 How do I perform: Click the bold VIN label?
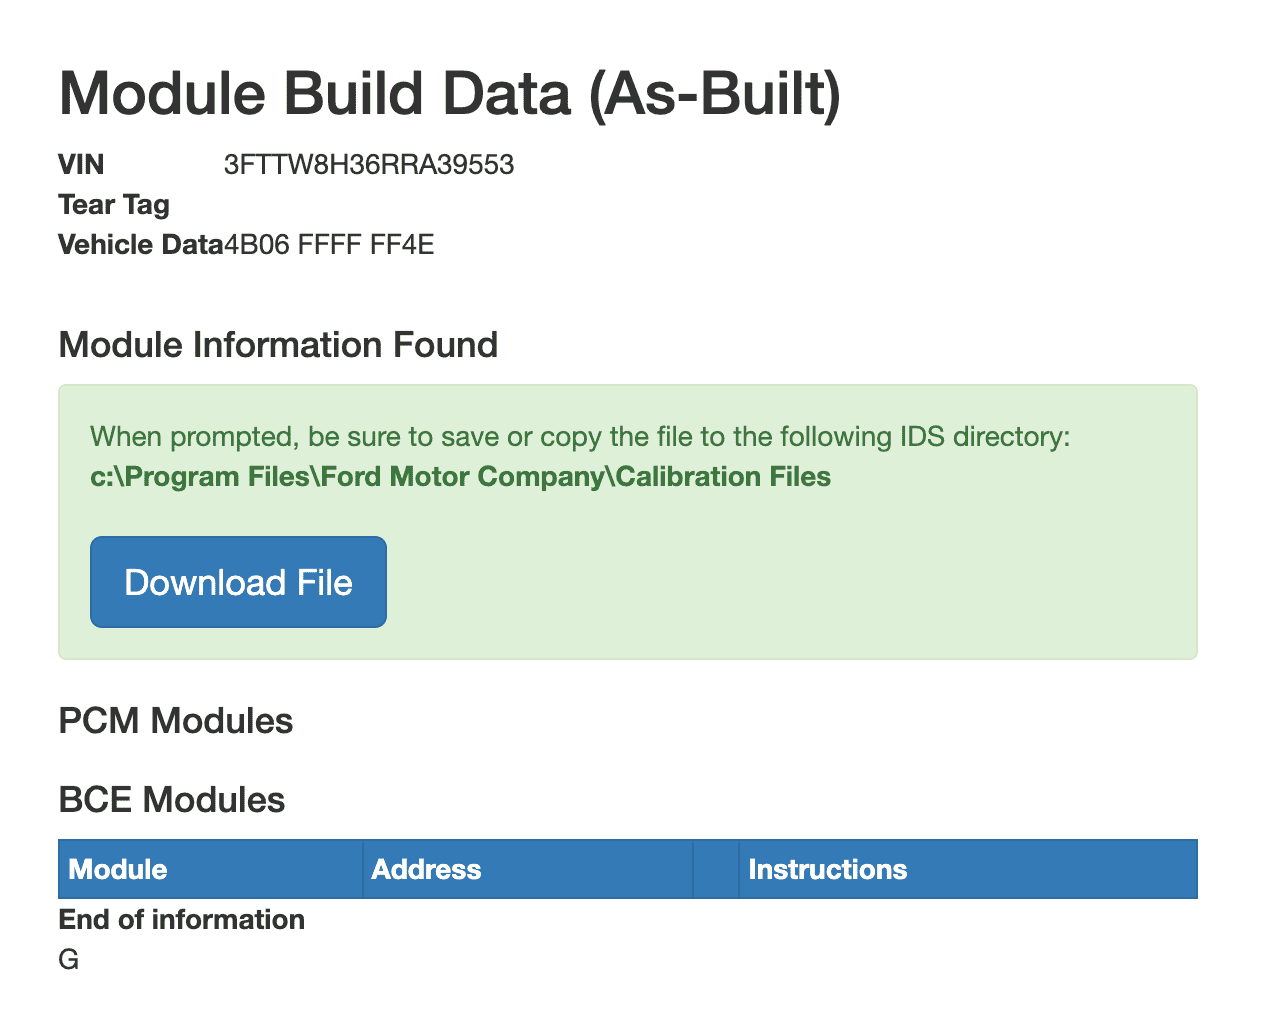point(81,165)
